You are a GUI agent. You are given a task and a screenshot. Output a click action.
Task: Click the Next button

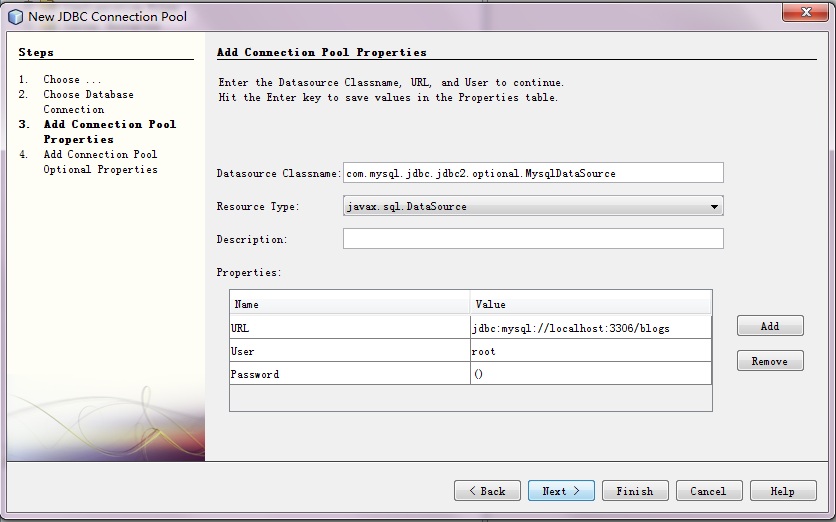(561, 491)
